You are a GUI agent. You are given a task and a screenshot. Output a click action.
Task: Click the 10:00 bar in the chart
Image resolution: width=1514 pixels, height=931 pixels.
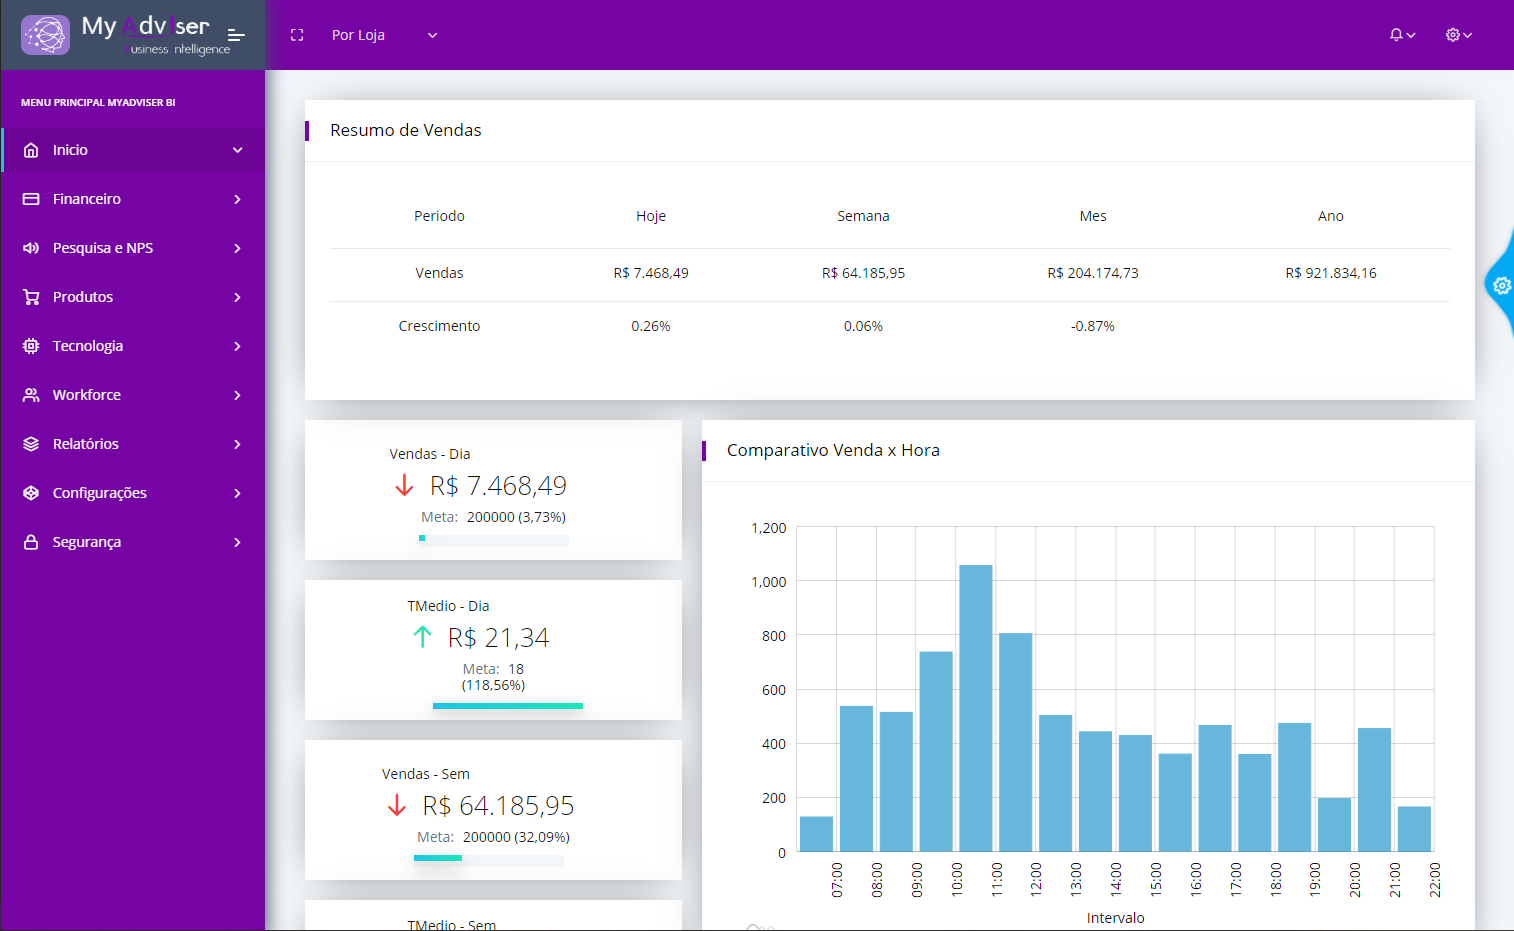(x=976, y=708)
